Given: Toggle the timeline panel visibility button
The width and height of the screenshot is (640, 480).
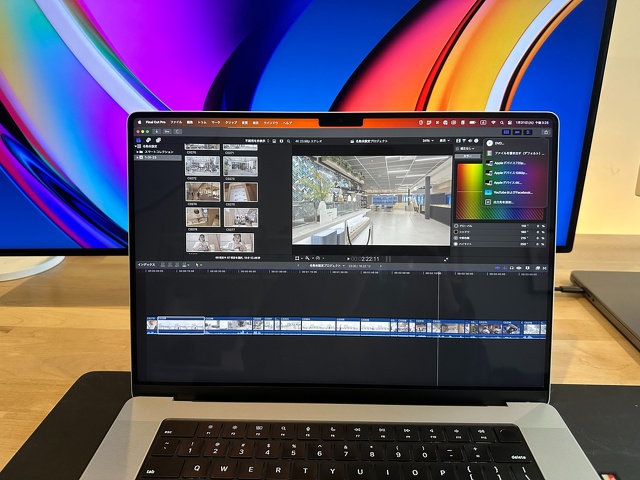Looking at the screenshot, I should [x=517, y=132].
